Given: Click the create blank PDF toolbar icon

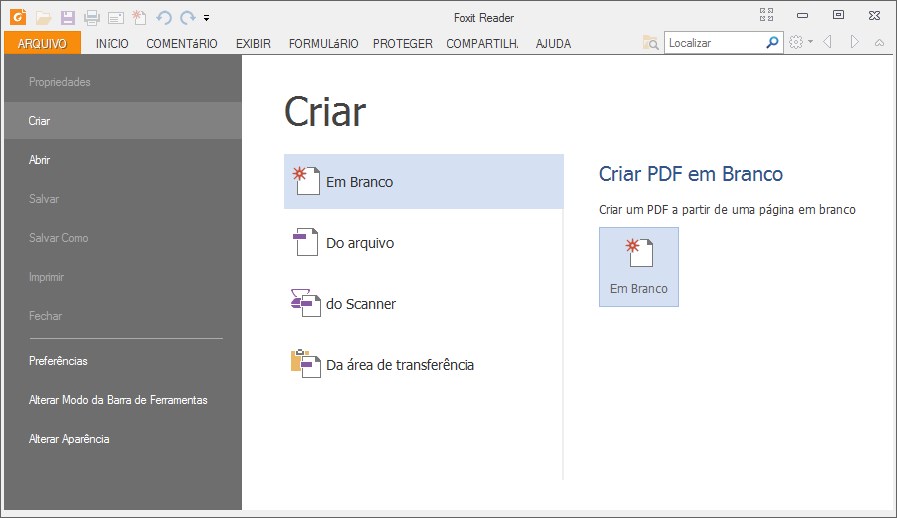Looking at the screenshot, I should [x=139, y=18].
